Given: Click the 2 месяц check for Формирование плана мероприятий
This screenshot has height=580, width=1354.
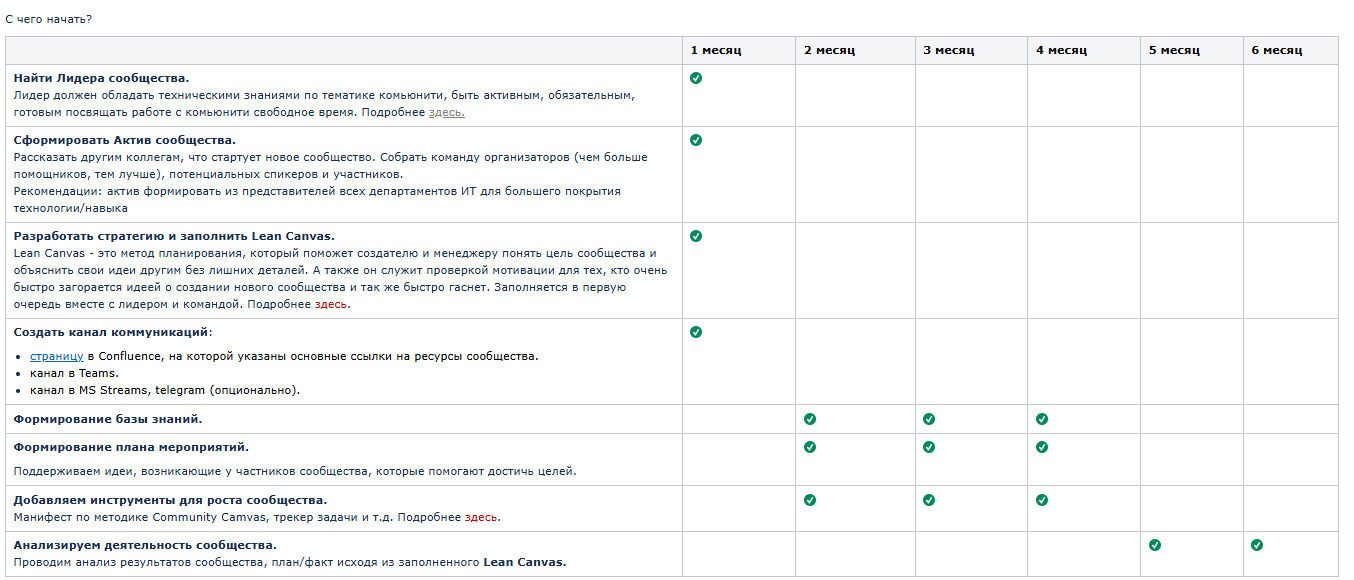Looking at the screenshot, I should pos(810,447).
